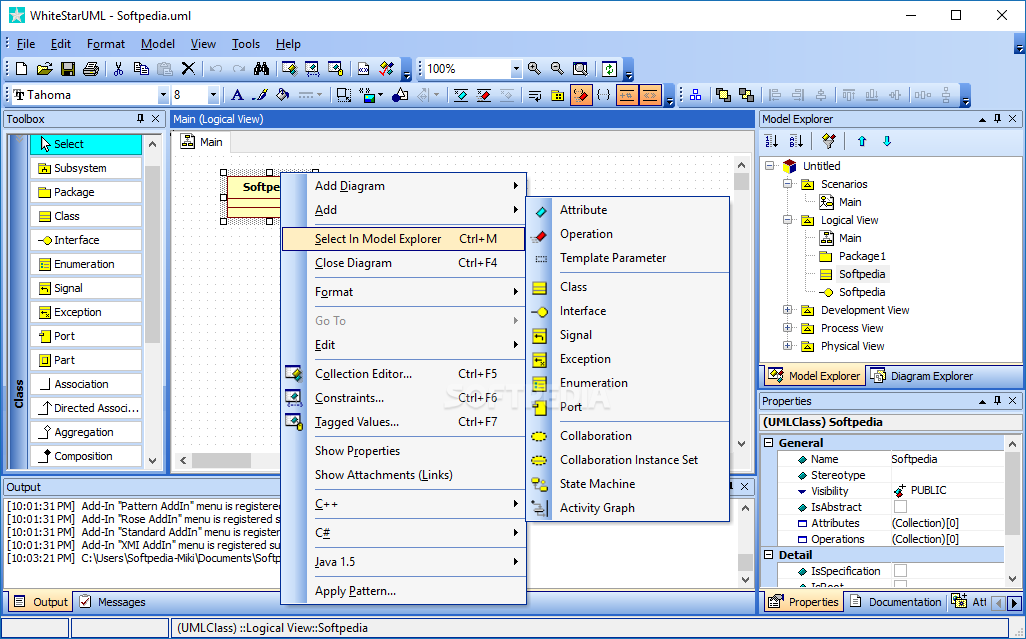Image resolution: width=1026 pixels, height=639 pixels.
Task: Open the 100% zoom level dropdown
Action: [516, 69]
